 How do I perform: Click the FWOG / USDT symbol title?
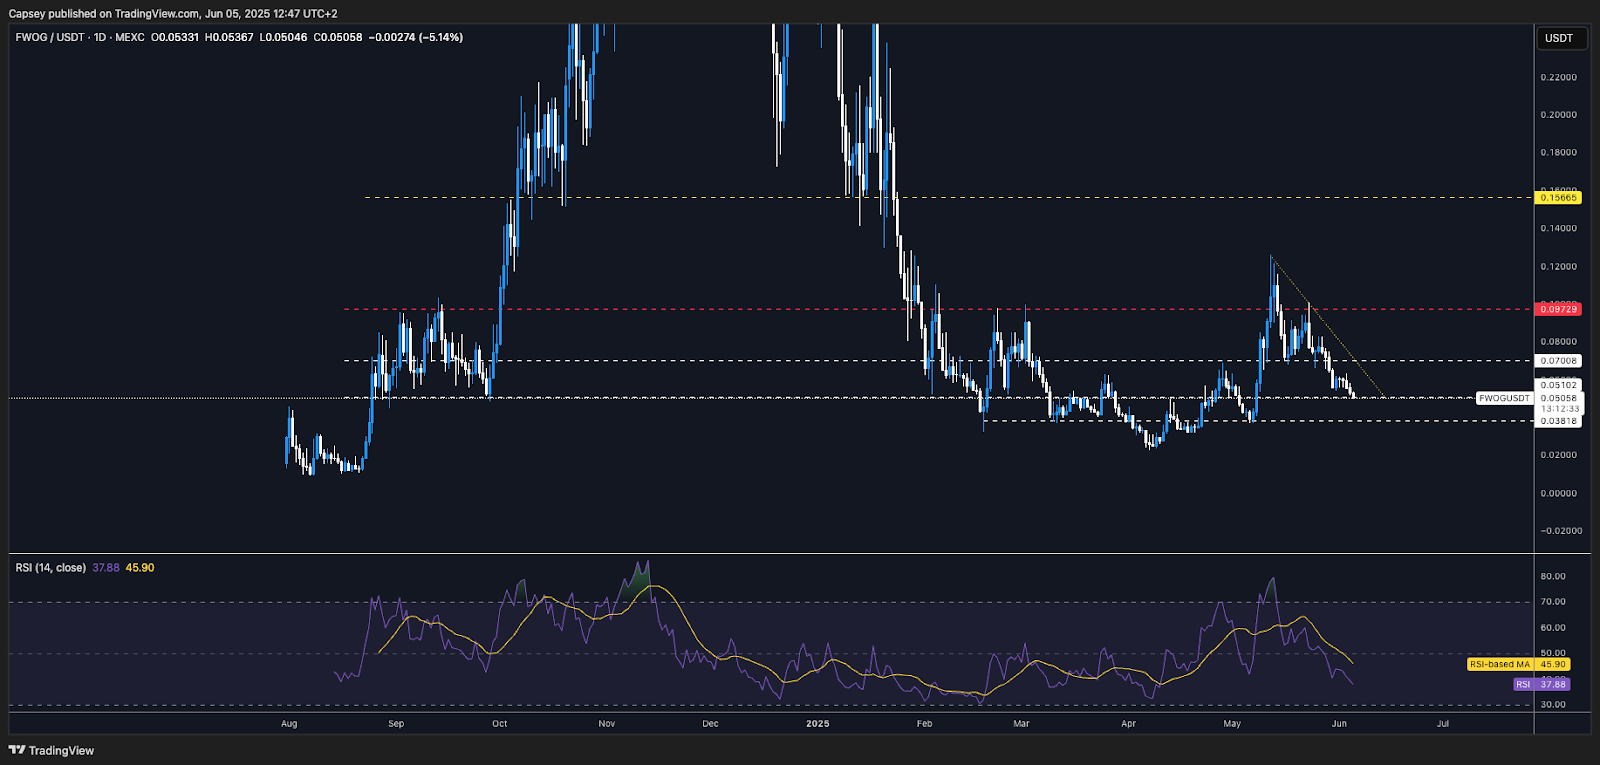[x=50, y=37]
